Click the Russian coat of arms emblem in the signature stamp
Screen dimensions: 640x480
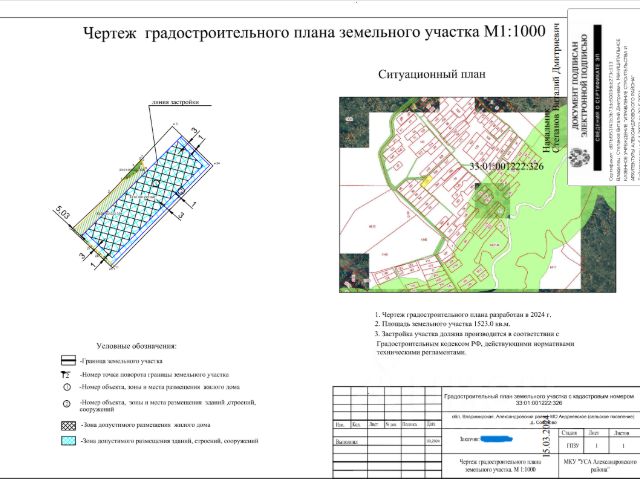pyautogui.click(x=580, y=158)
